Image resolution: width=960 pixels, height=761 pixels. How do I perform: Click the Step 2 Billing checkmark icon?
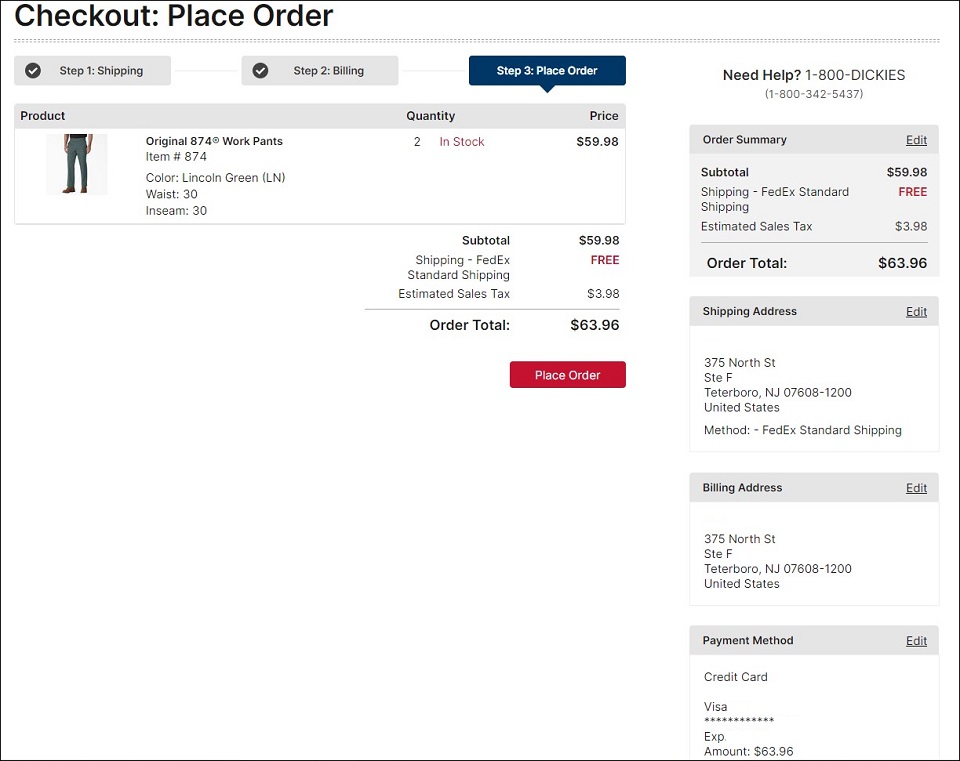click(260, 70)
